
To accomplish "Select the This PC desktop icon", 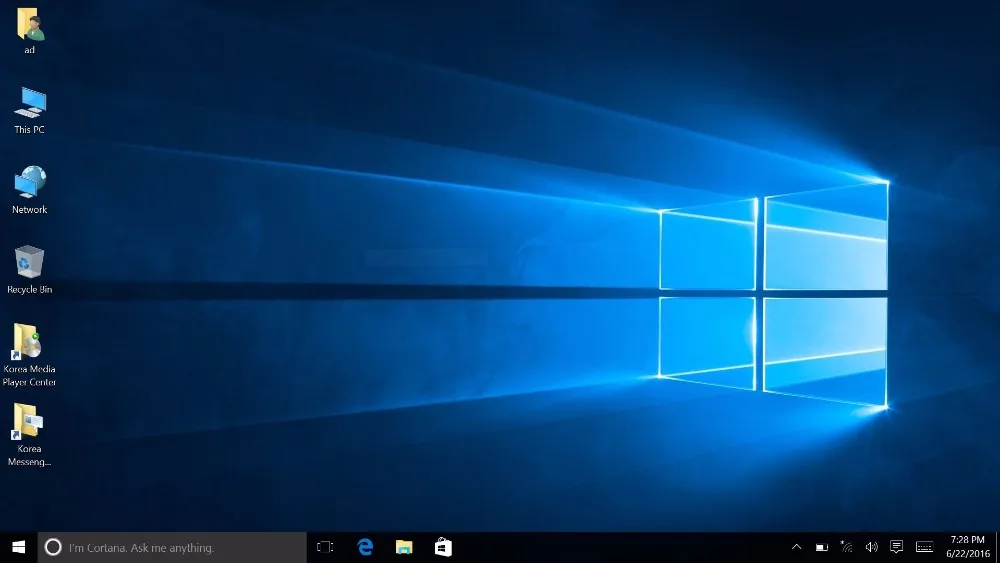I will (x=29, y=102).
